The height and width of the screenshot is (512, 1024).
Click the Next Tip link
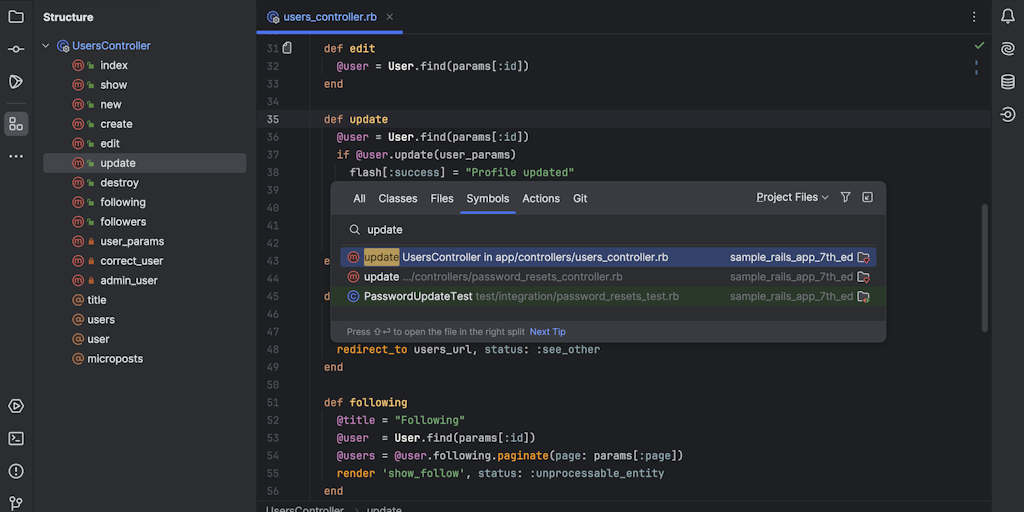tap(547, 332)
